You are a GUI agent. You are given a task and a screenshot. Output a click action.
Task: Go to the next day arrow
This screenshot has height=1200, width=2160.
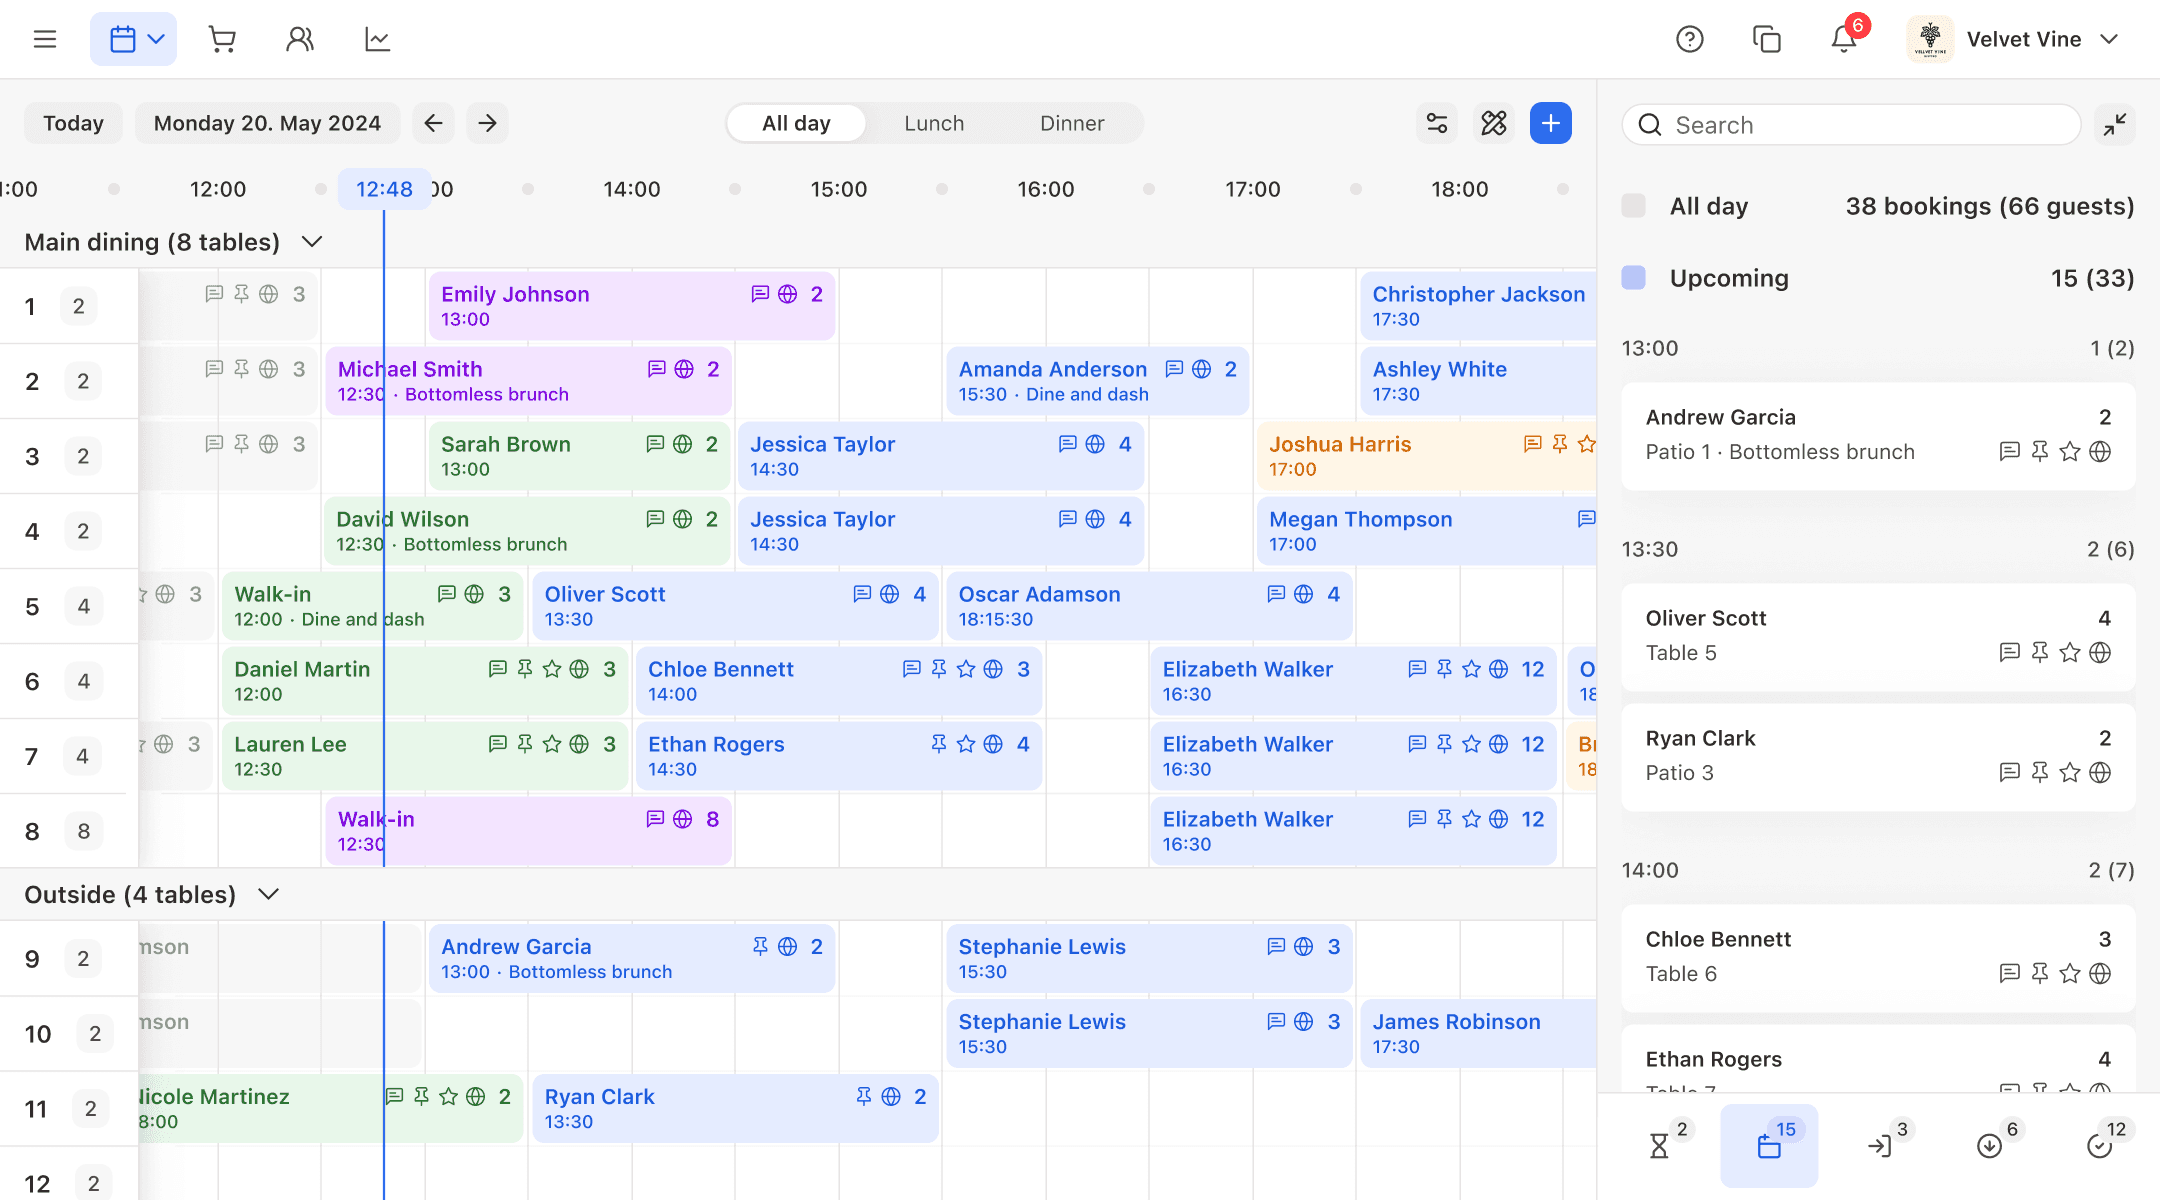click(487, 123)
